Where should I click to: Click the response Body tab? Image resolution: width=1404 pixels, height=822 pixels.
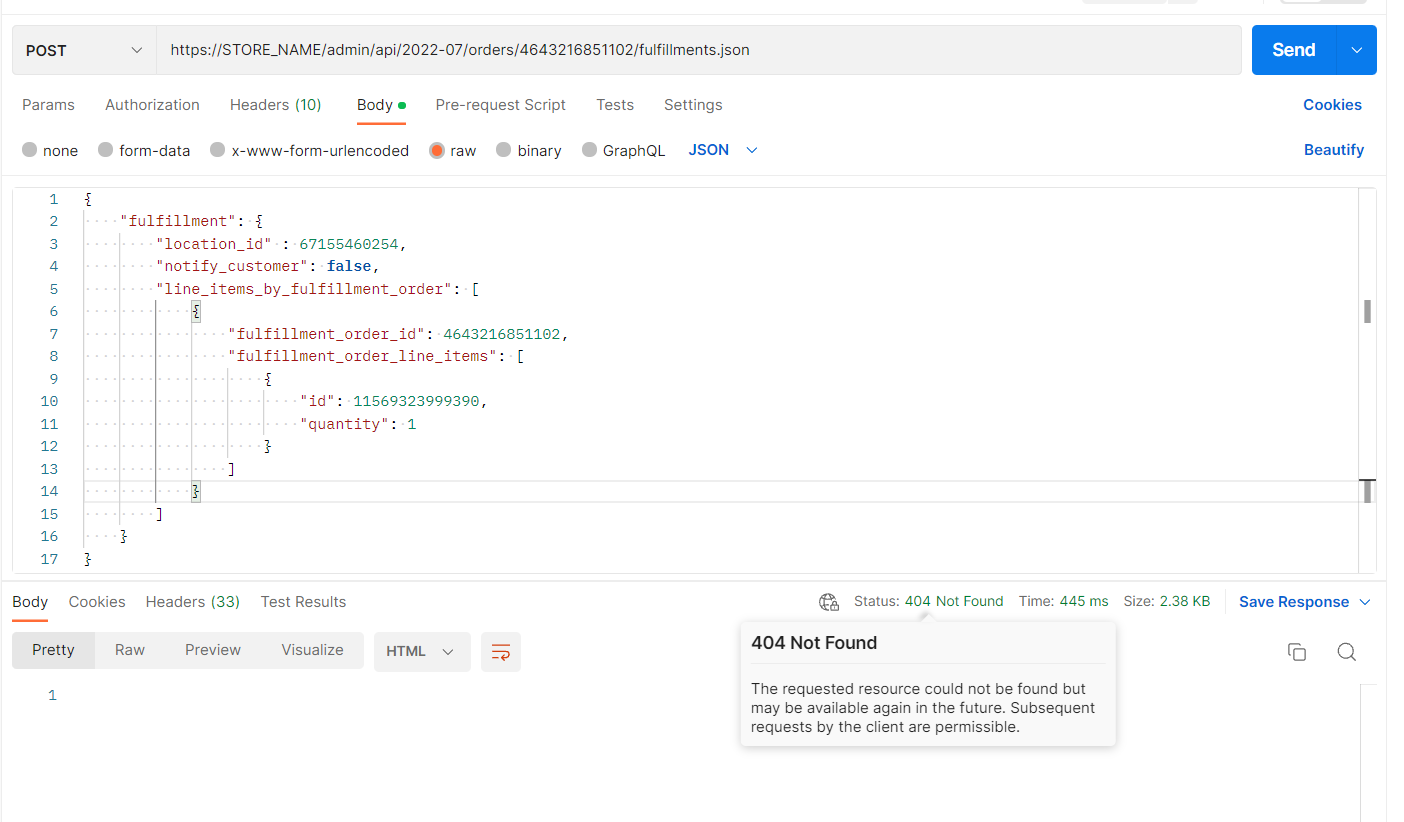pyautogui.click(x=30, y=602)
